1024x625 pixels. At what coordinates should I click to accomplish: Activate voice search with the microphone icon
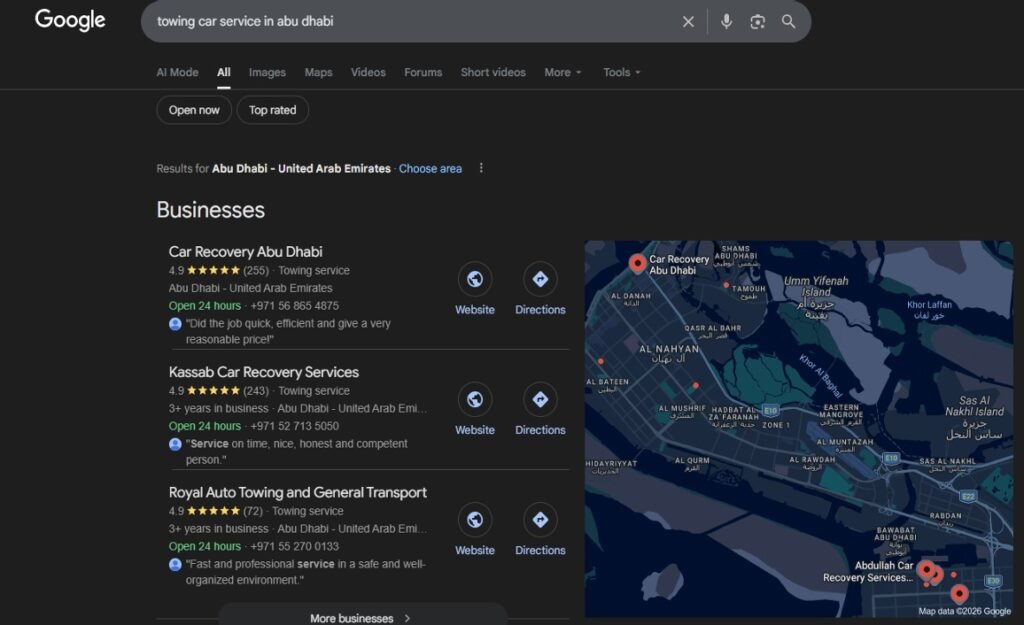tap(726, 21)
